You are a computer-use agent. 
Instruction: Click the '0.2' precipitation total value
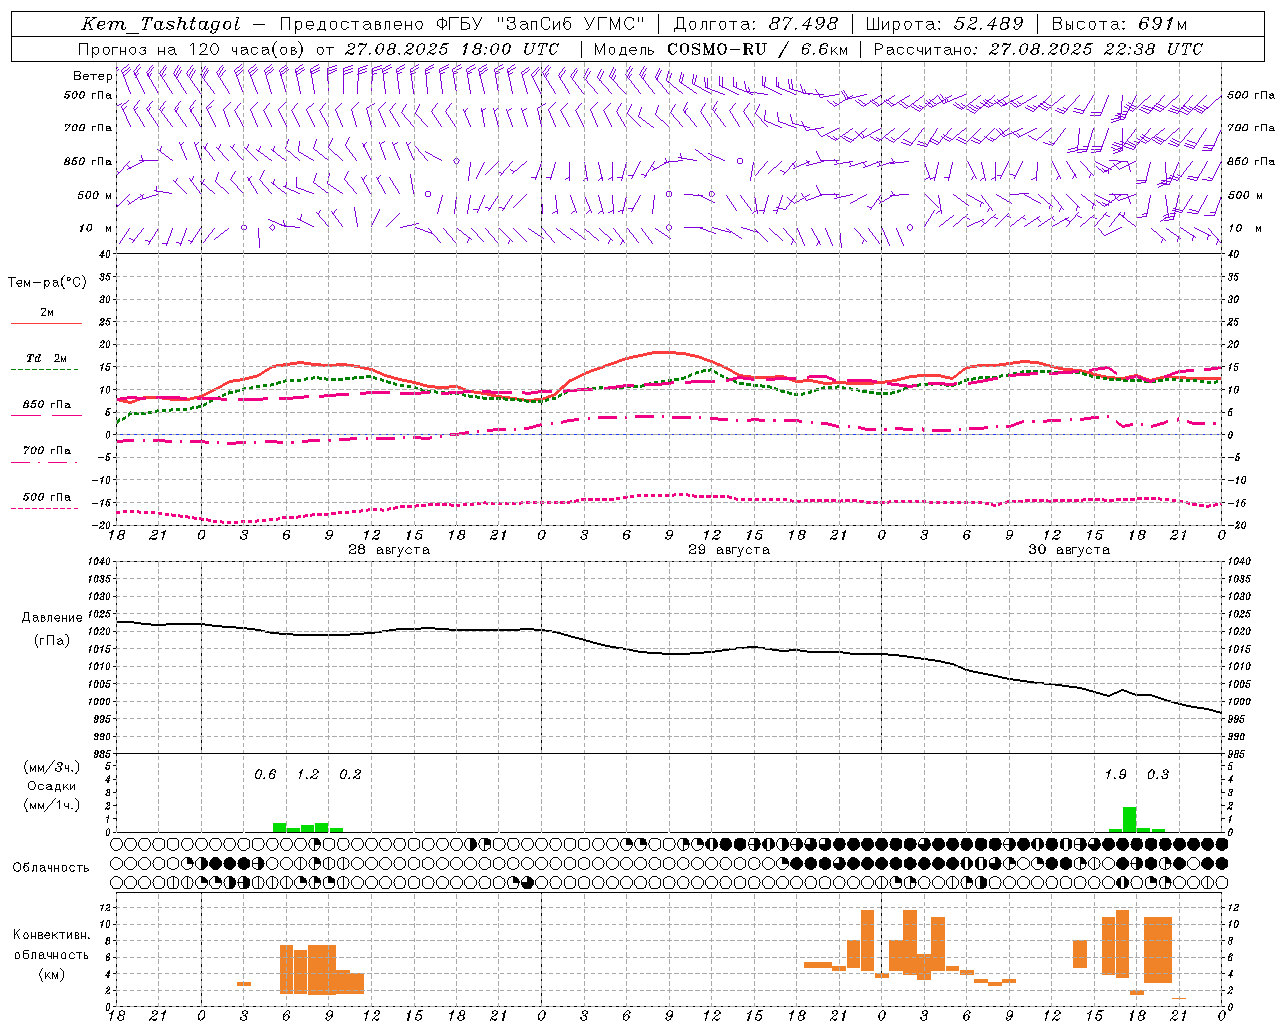coord(350,775)
